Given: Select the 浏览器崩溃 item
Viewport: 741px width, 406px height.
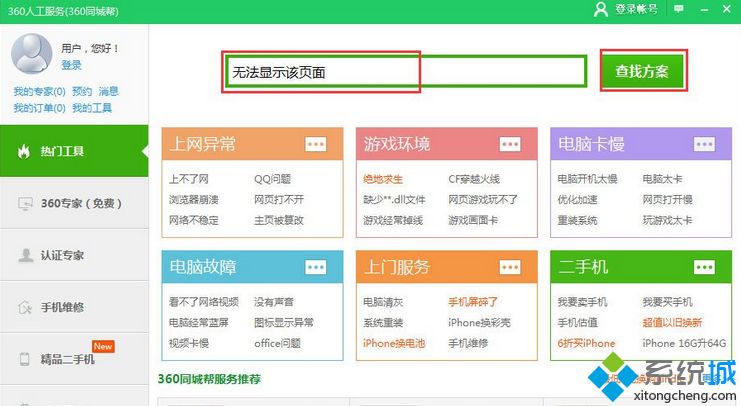Looking at the screenshot, I should tap(194, 199).
